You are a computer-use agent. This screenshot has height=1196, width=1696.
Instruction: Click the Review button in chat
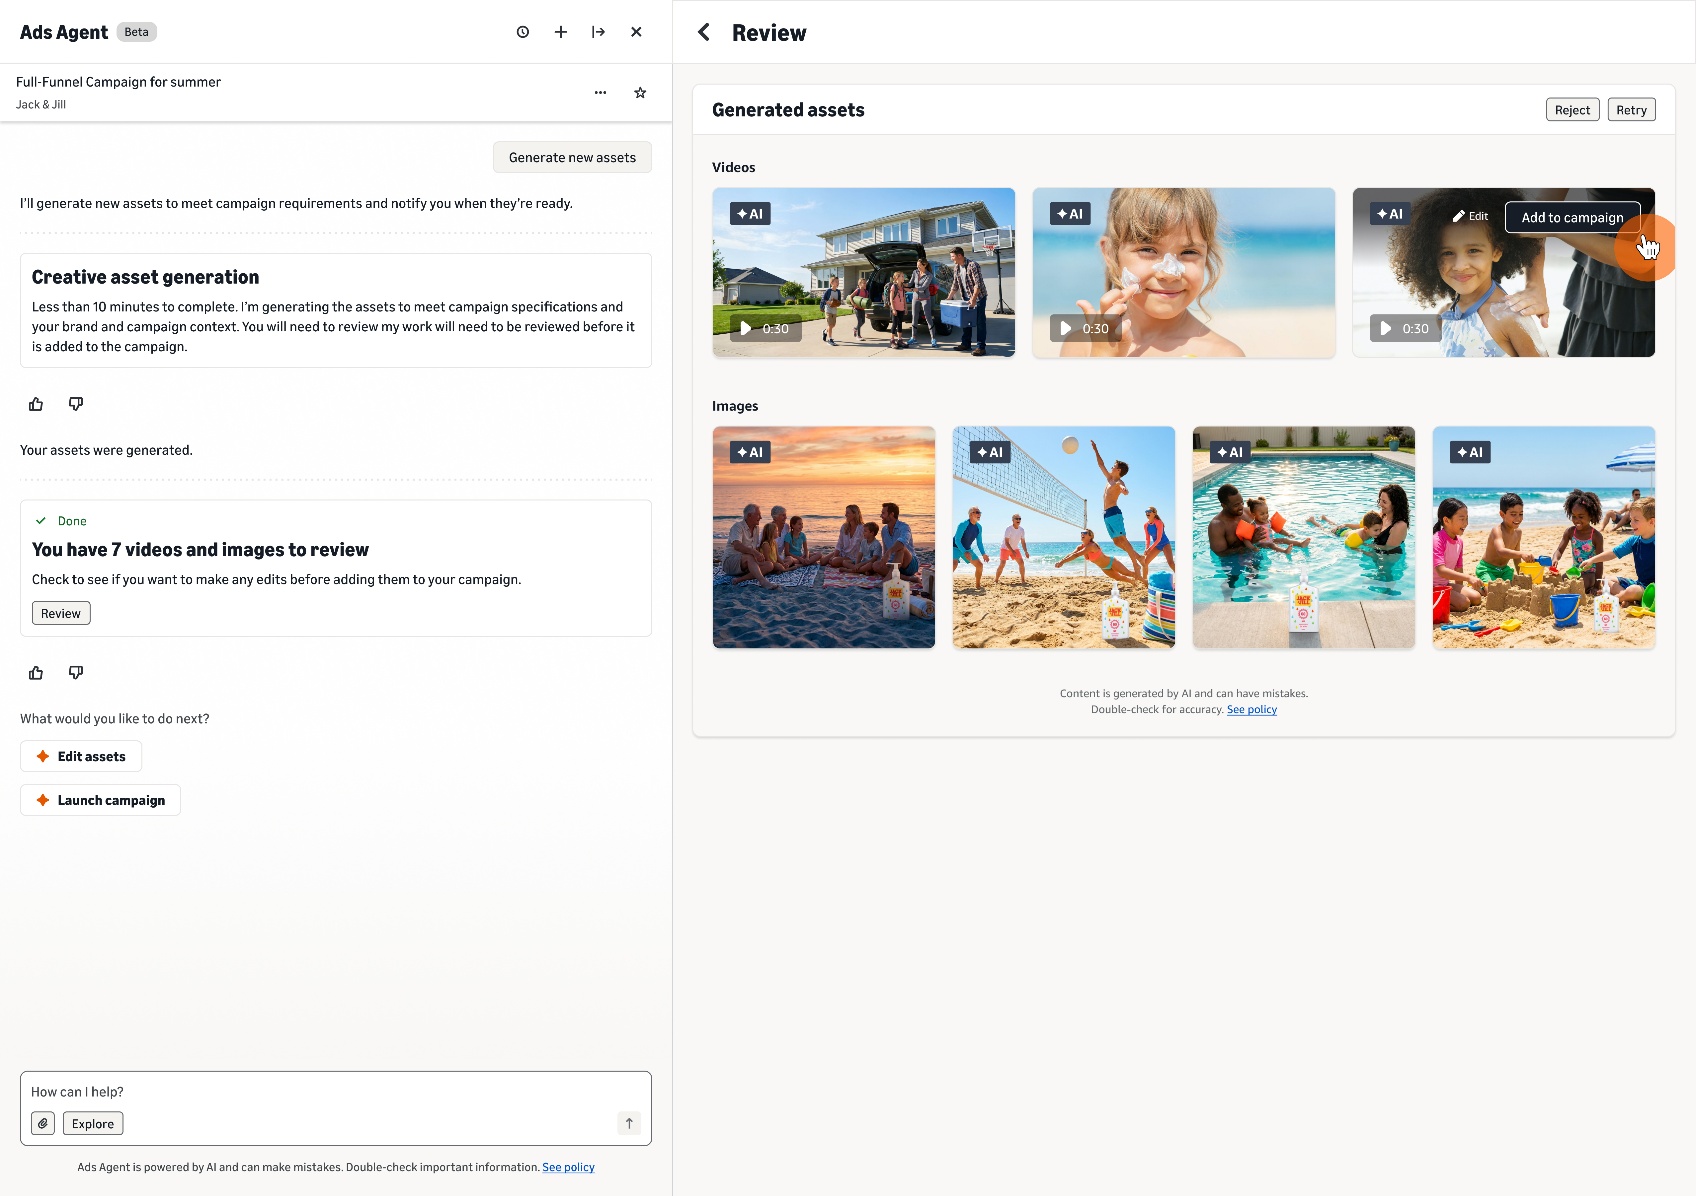(x=61, y=613)
